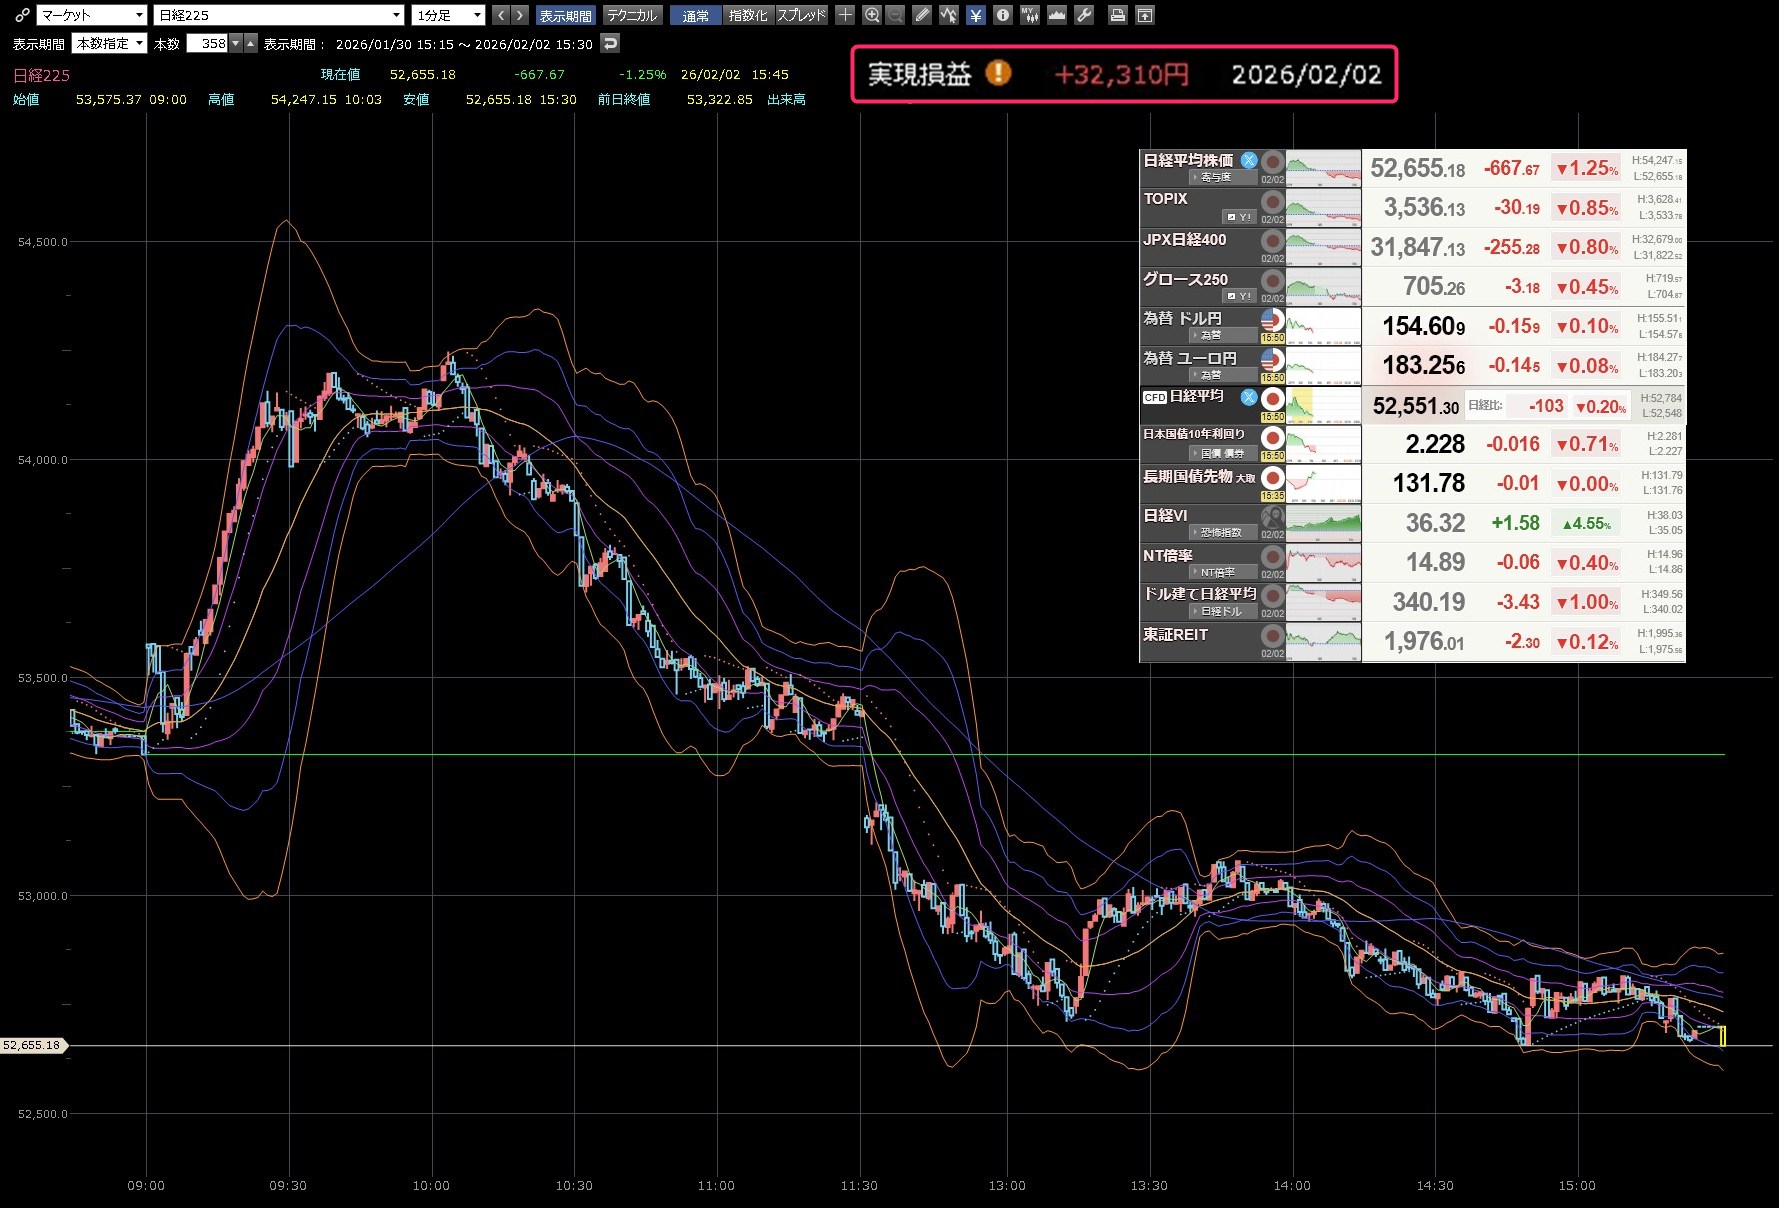1779x1208 pixels.
Task: Toggle the 通常 display mode
Action: click(695, 15)
